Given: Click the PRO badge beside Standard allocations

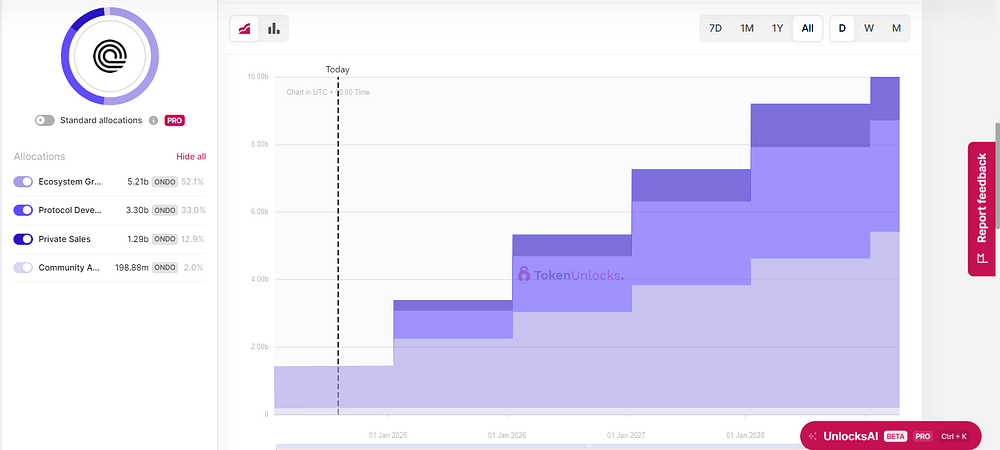Looking at the screenshot, I should (x=175, y=120).
